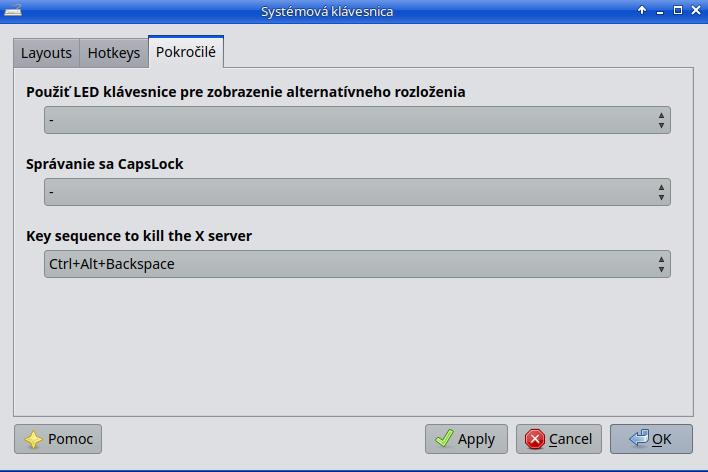Open the CapsLock behavior dropdown
708x472 pixels.
(x=357, y=192)
